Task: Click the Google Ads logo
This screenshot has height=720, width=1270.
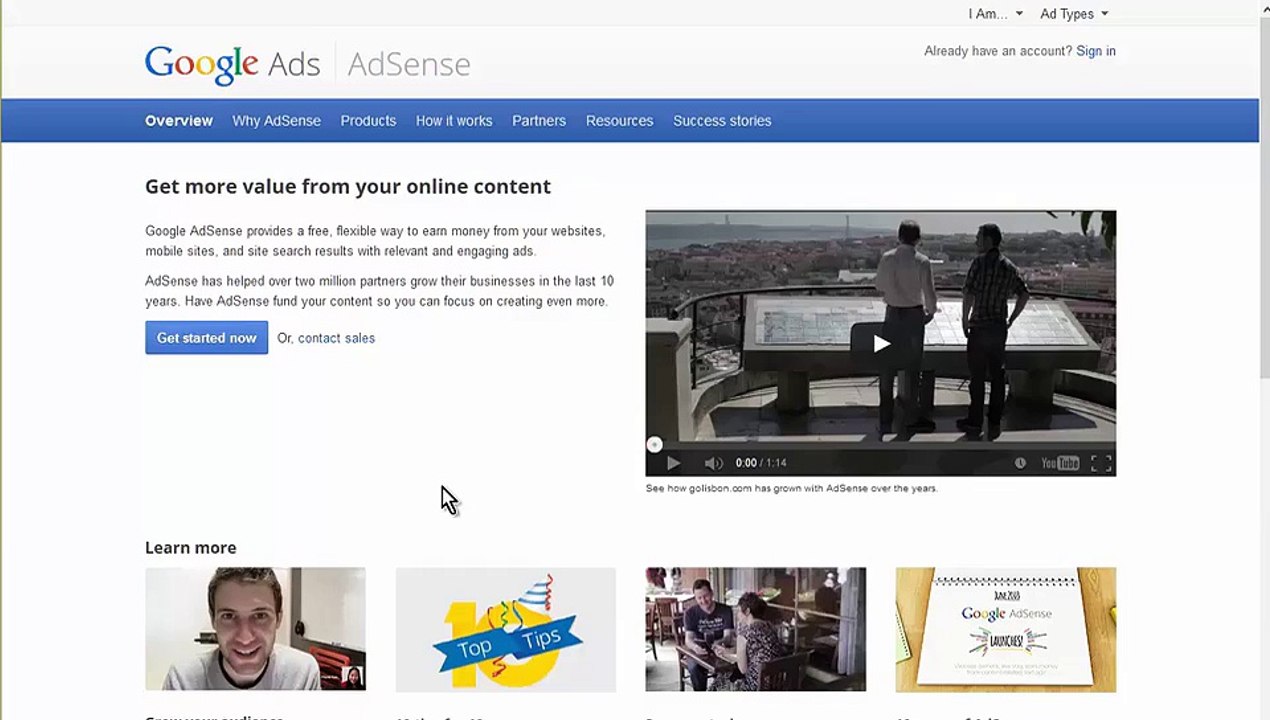Action: (232, 64)
